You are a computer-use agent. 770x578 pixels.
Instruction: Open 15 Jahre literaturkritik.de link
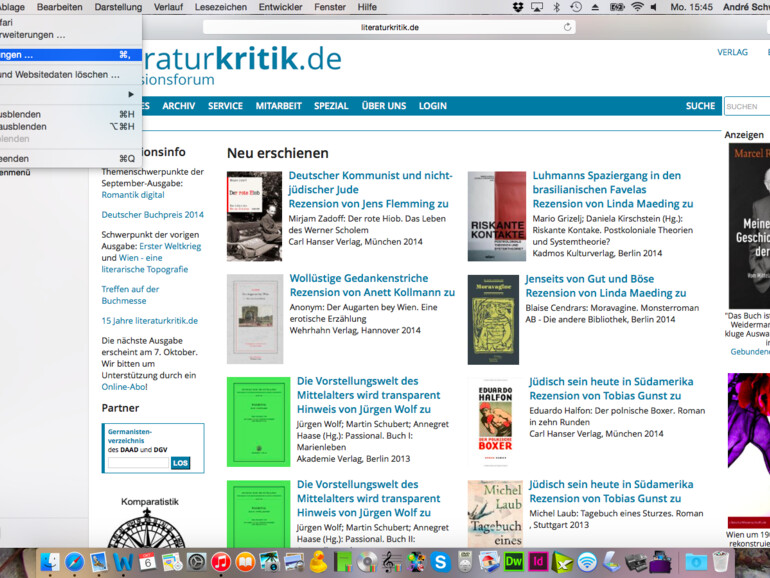pyautogui.click(x=149, y=321)
